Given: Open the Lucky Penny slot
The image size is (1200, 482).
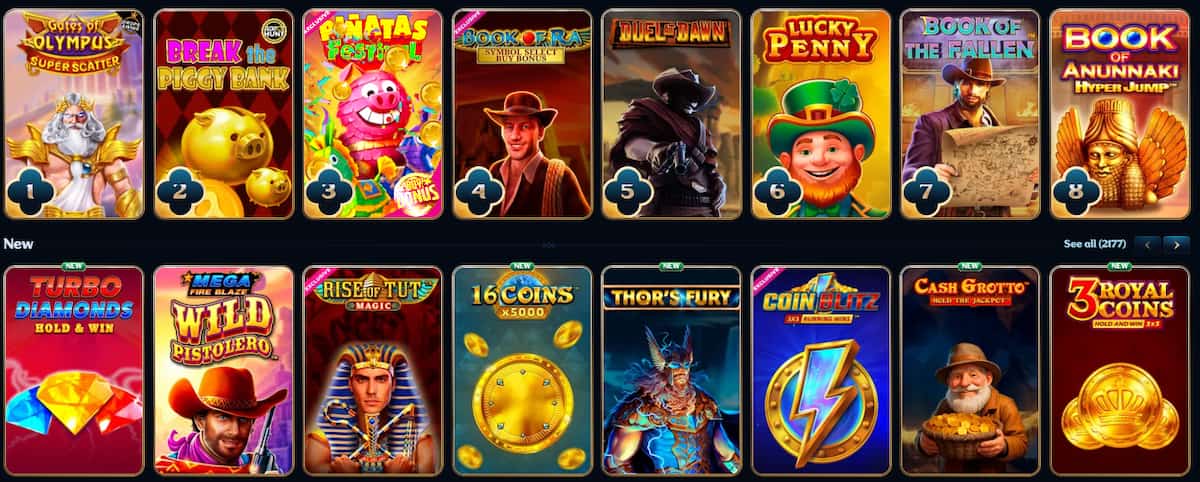Looking at the screenshot, I should click(821, 114).
